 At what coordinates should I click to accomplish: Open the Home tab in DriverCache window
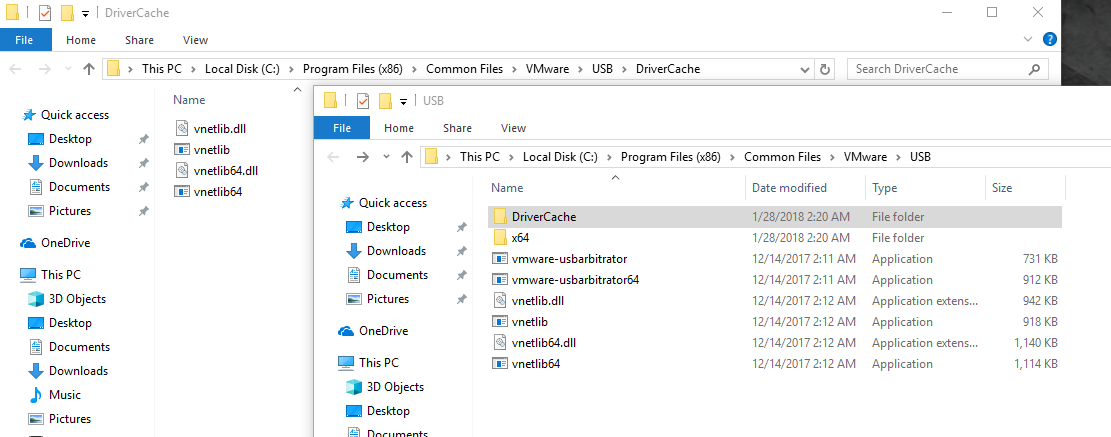(x=81, y=40)
